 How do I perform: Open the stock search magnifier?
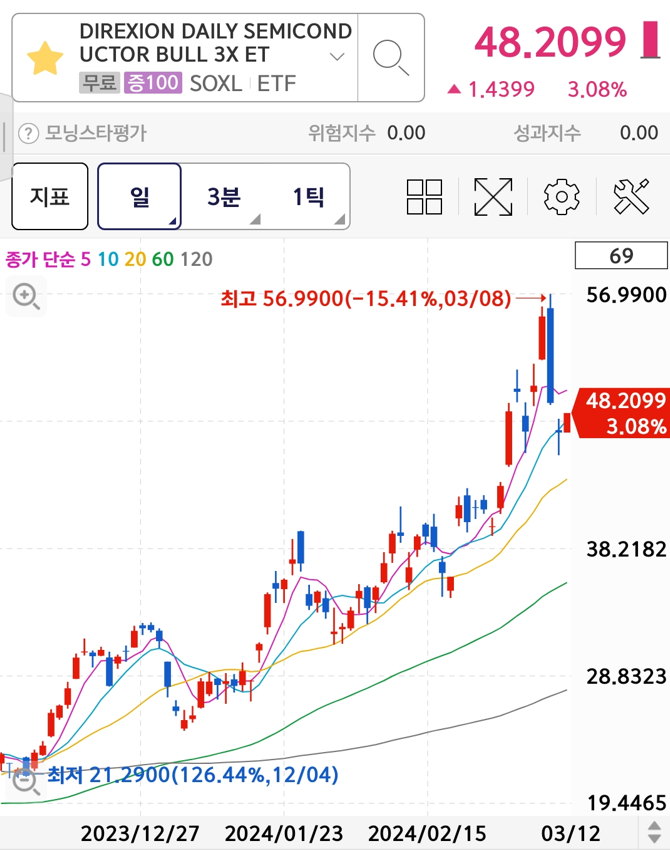point(390,57)
